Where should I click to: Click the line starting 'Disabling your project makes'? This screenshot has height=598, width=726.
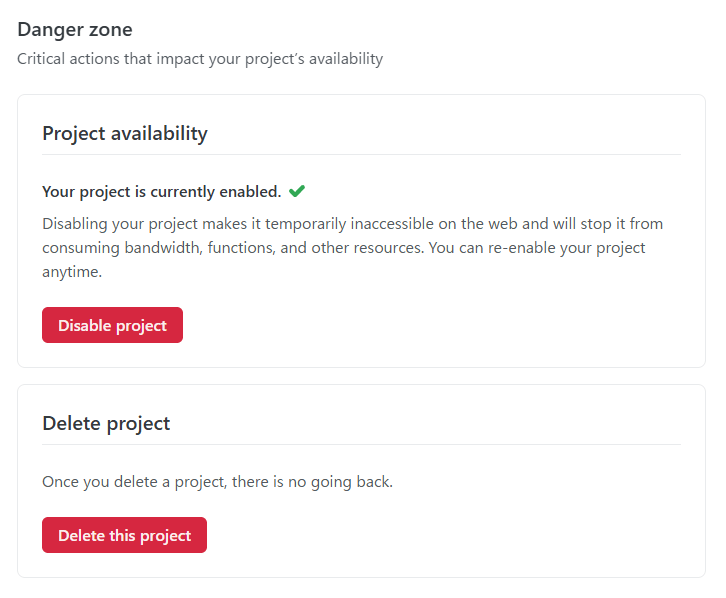(x=352, y=223)
